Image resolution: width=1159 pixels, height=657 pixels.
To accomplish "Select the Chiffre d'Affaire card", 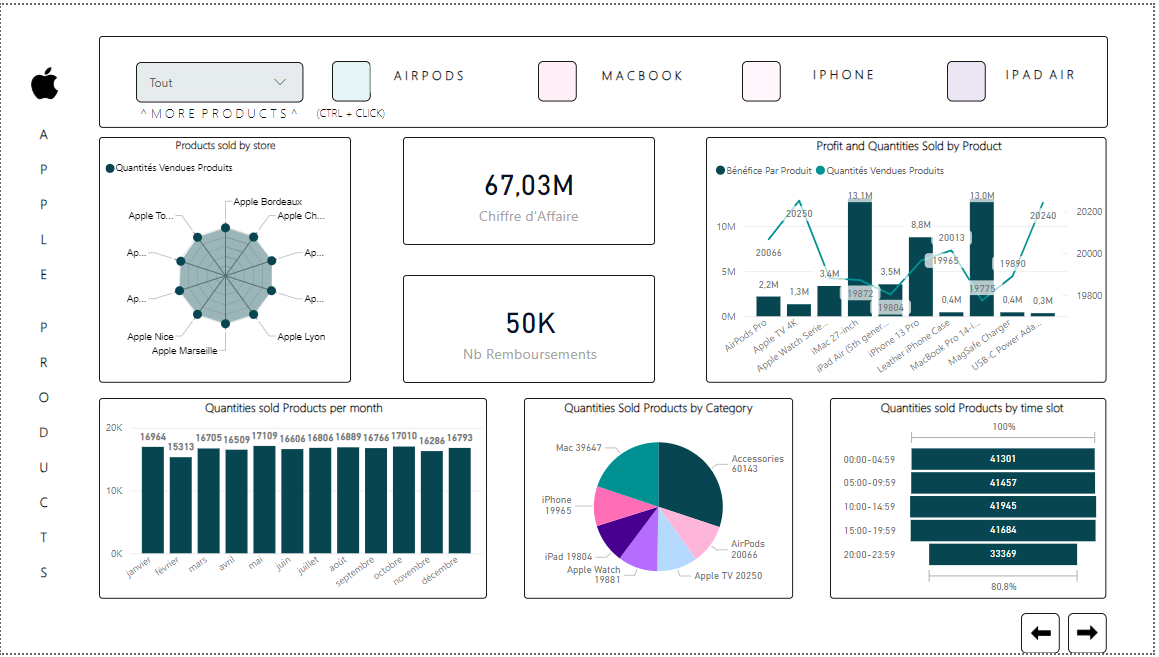I will pos(528,191).
